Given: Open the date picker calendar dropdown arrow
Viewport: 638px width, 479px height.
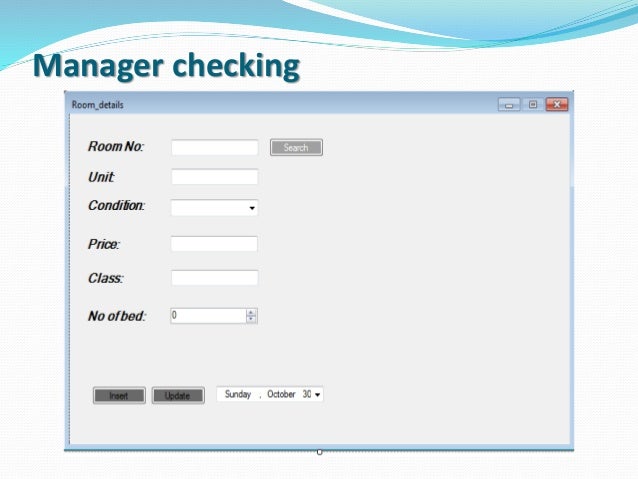Looking at the screenshot, I should [317, 394].
